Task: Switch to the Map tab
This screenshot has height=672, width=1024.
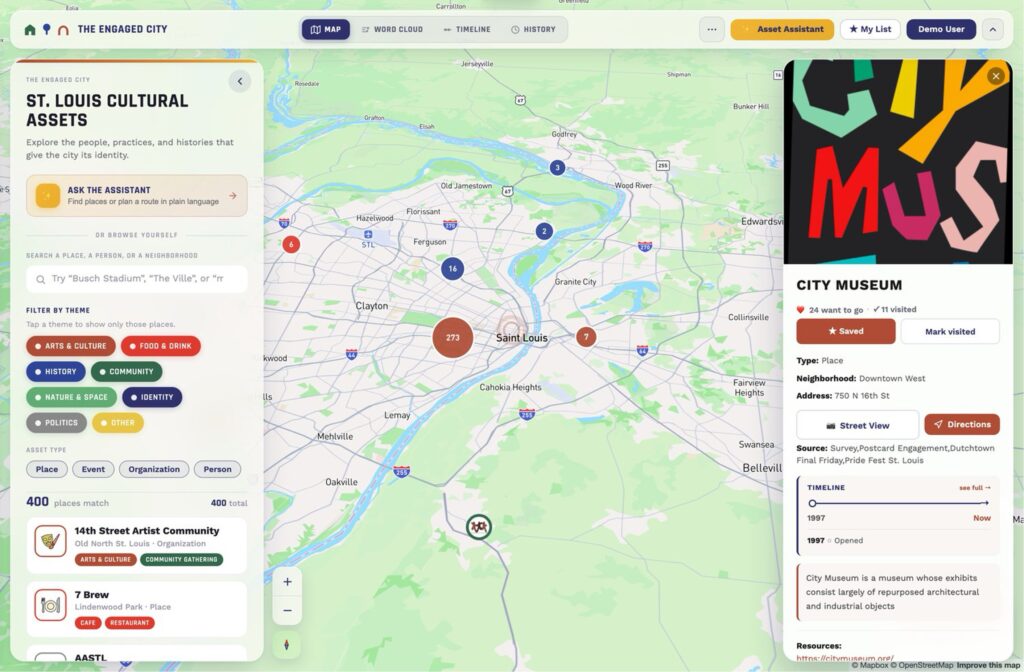Action: click(x=326, y=29)
